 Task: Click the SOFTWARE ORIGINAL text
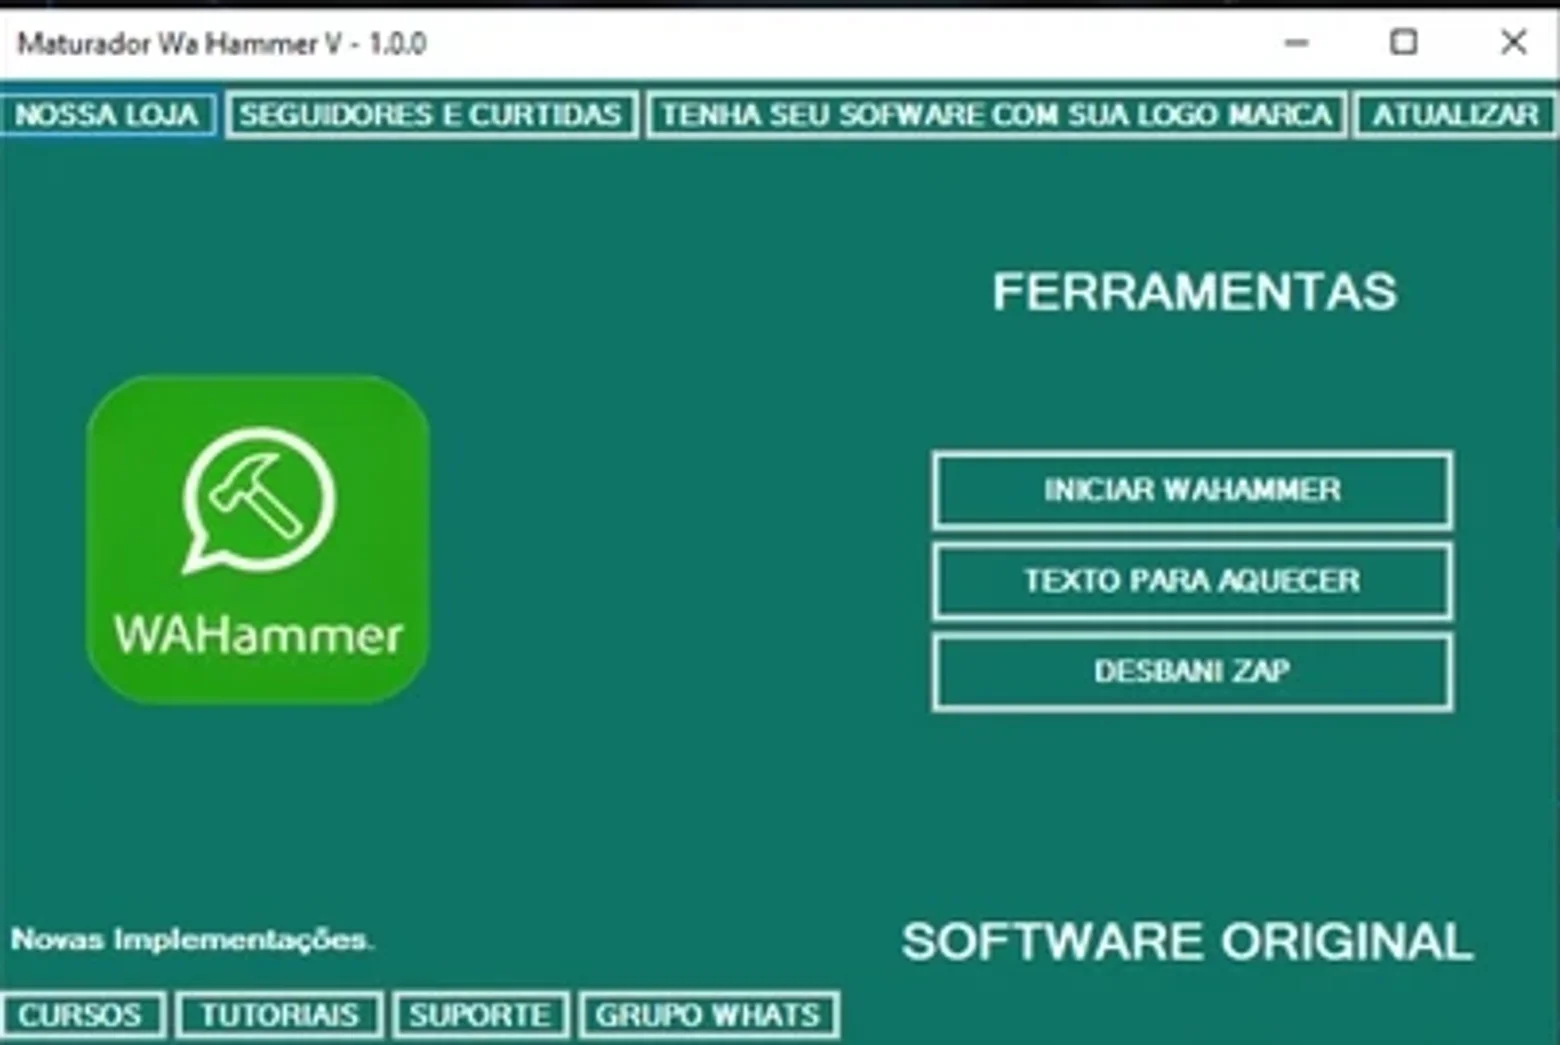coord(1187,941)
